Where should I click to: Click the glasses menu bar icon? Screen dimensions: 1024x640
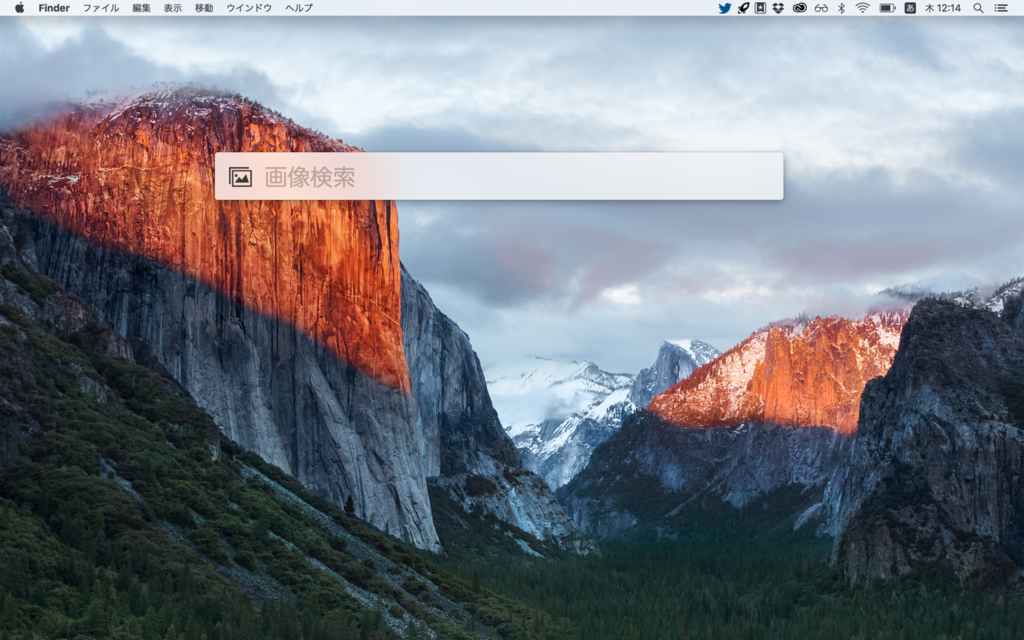pyautogui.click(x=822, y=8)
